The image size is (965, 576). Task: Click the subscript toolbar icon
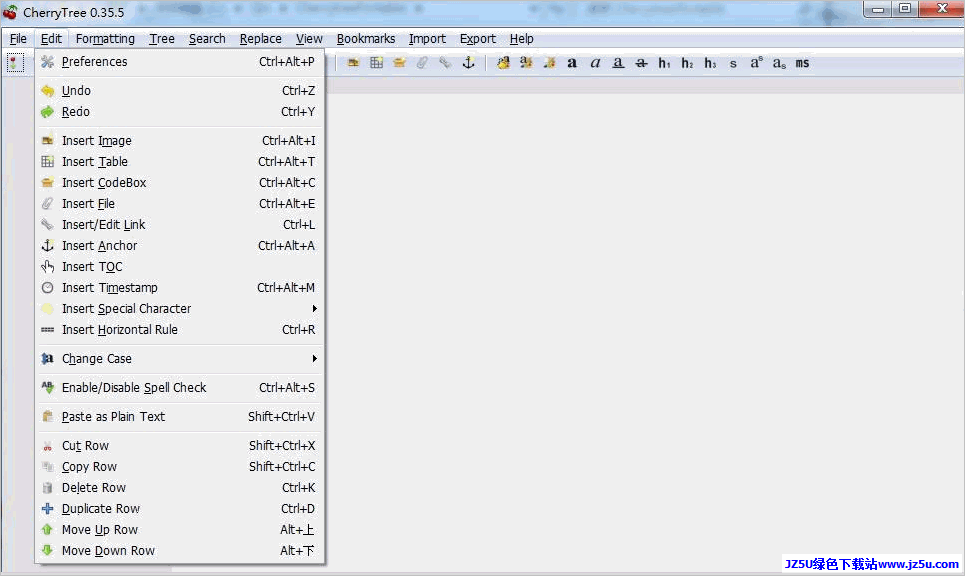point(779,63)
